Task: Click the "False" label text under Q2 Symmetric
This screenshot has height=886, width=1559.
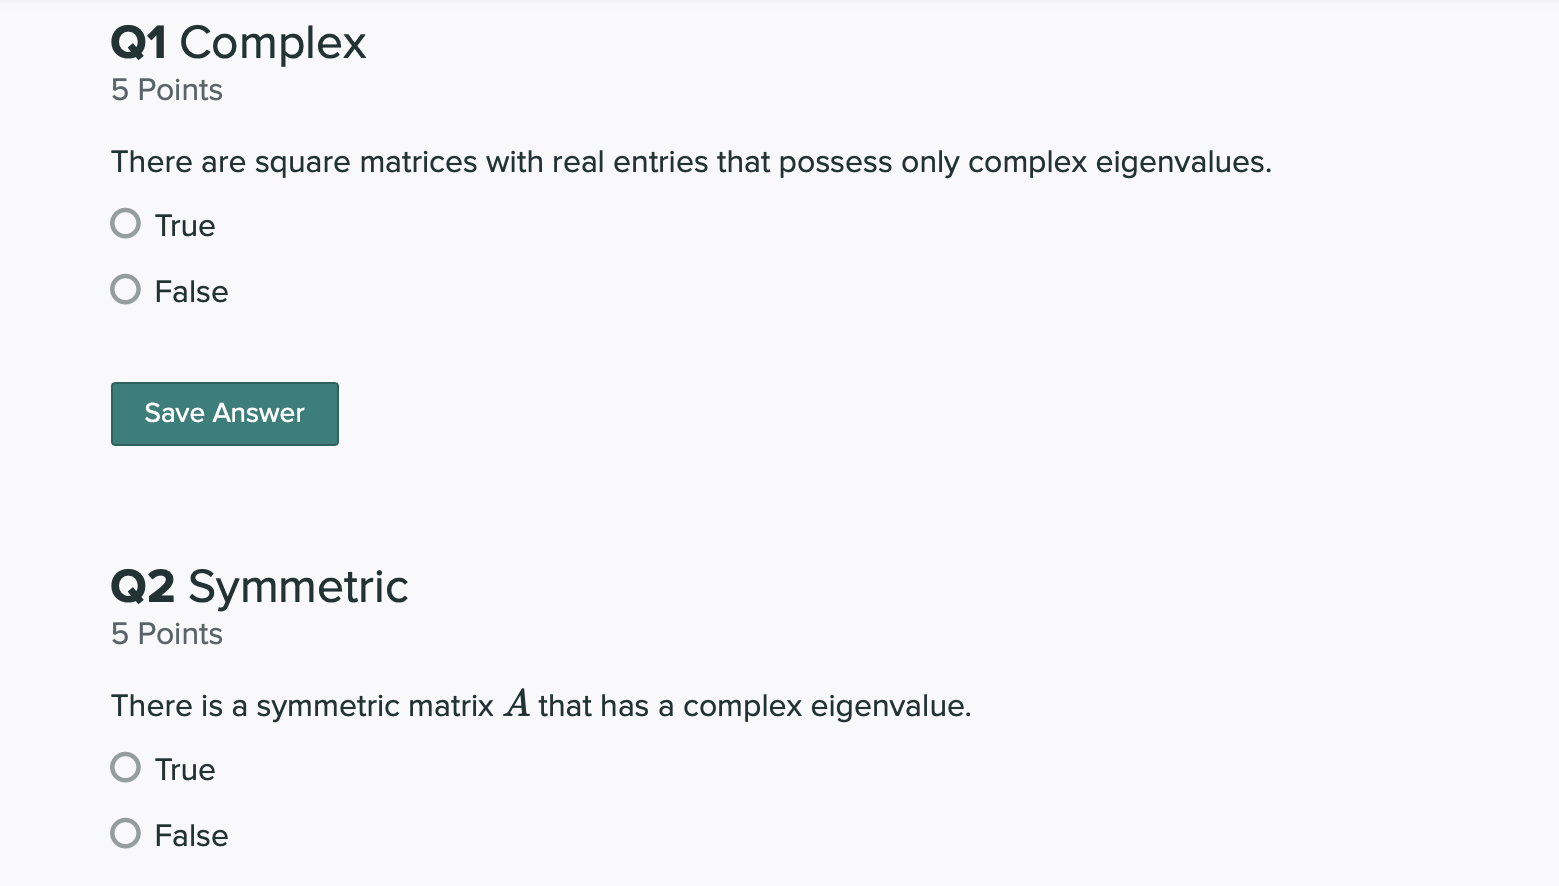Action: tap(191, 836)
